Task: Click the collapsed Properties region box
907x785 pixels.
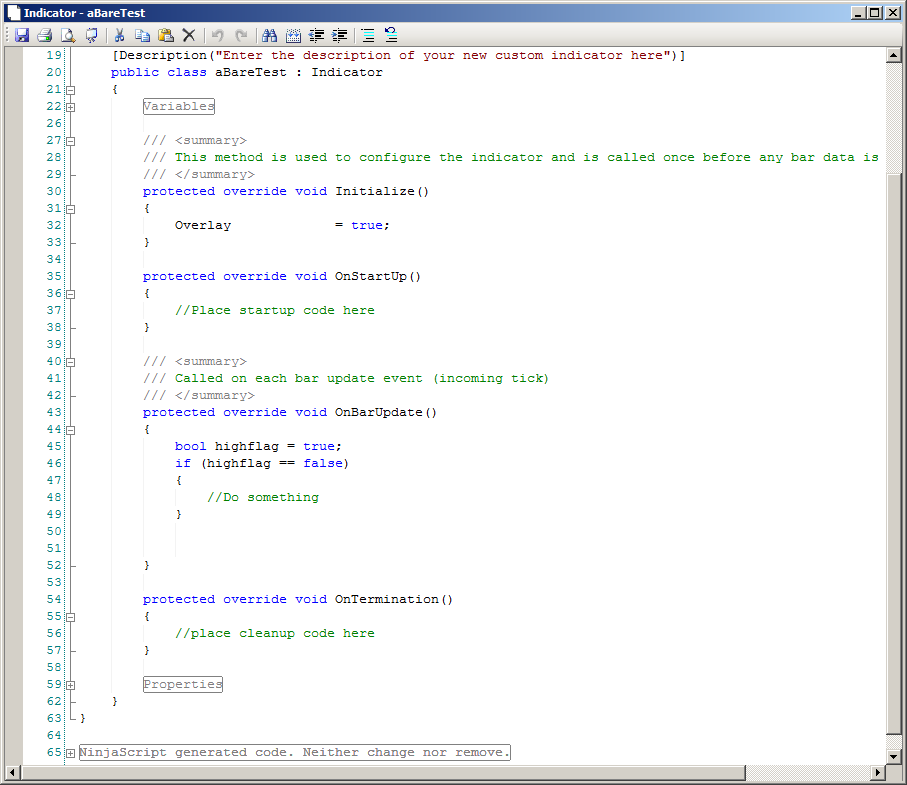Action: [183, 684]
